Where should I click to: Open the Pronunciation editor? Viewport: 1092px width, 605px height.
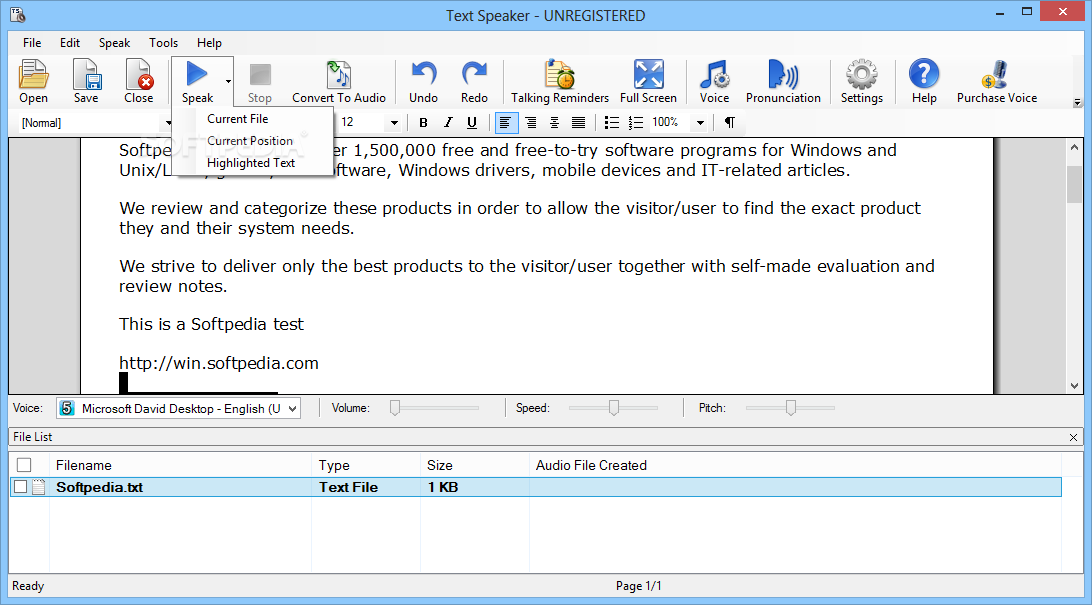(783, 81)
